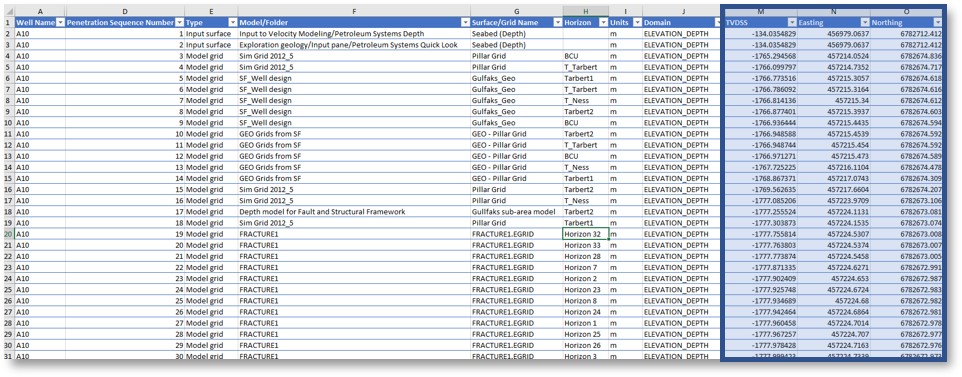This screenshot has width=962, height=377.
Task: Select column J header
Action: 682,12
